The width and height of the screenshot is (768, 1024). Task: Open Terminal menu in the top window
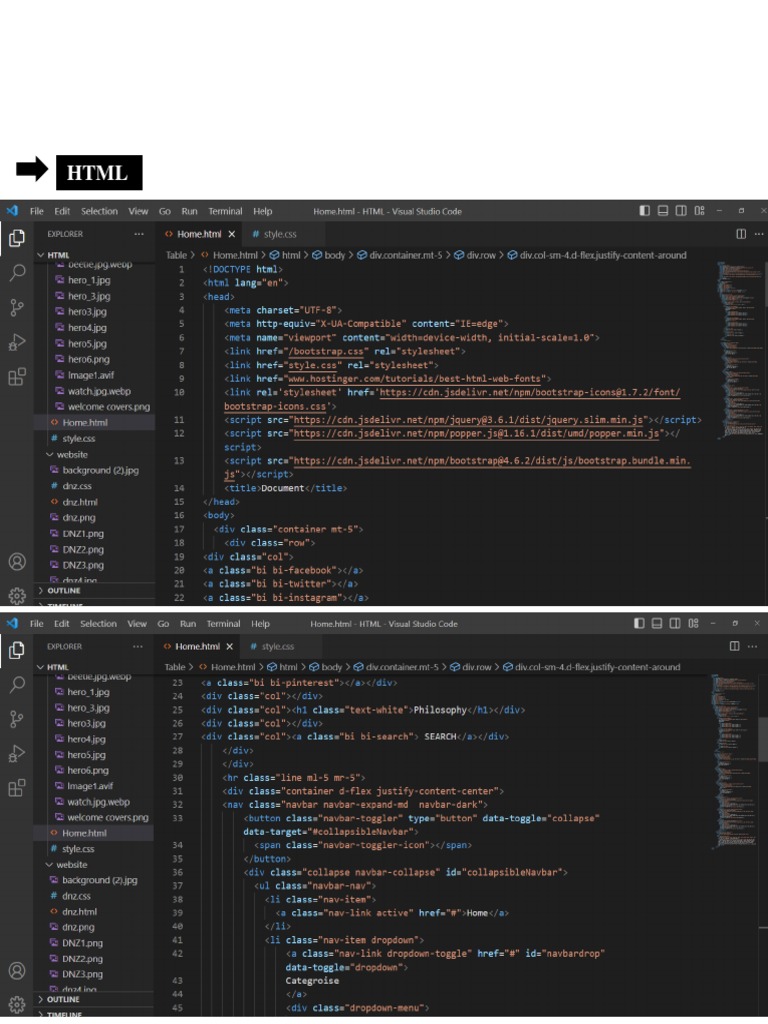click(x=225, y=211)
